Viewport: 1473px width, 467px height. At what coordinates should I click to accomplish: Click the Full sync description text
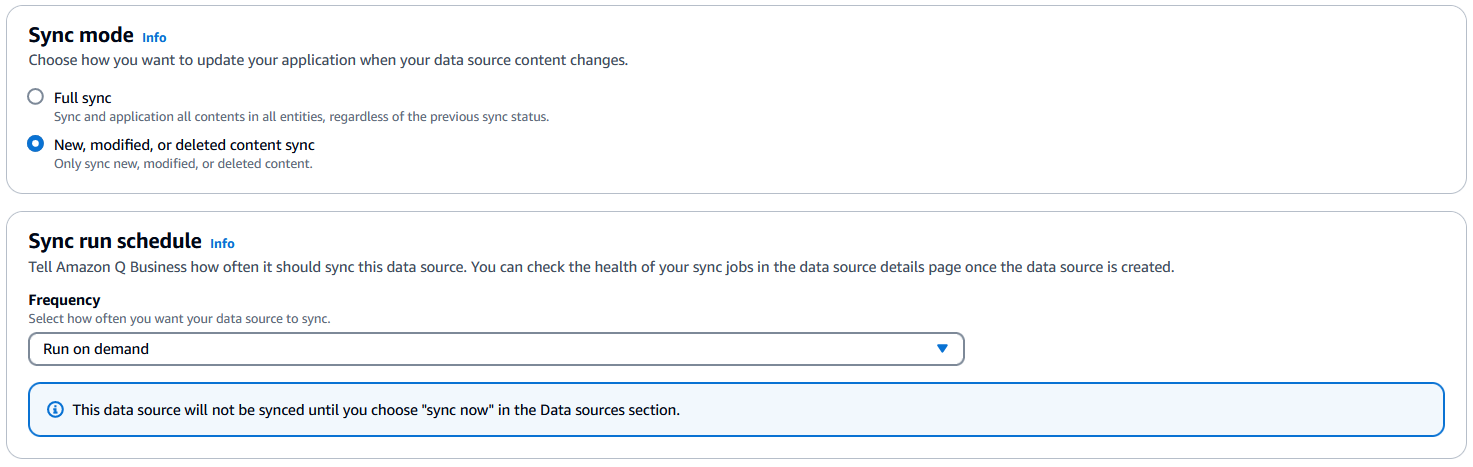tap(301, 116)
